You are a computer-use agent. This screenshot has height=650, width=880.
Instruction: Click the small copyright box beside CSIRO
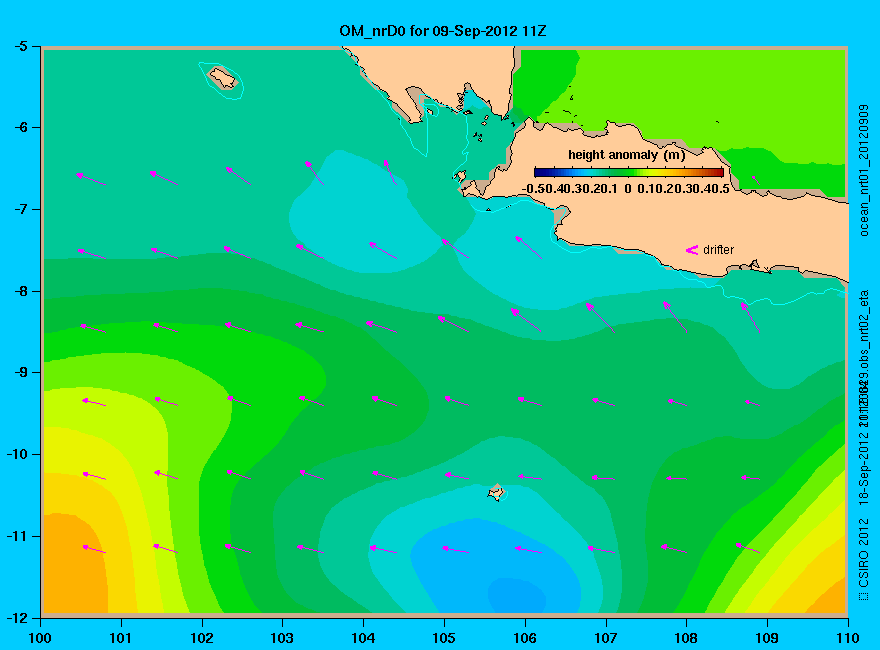click(864, 596)
